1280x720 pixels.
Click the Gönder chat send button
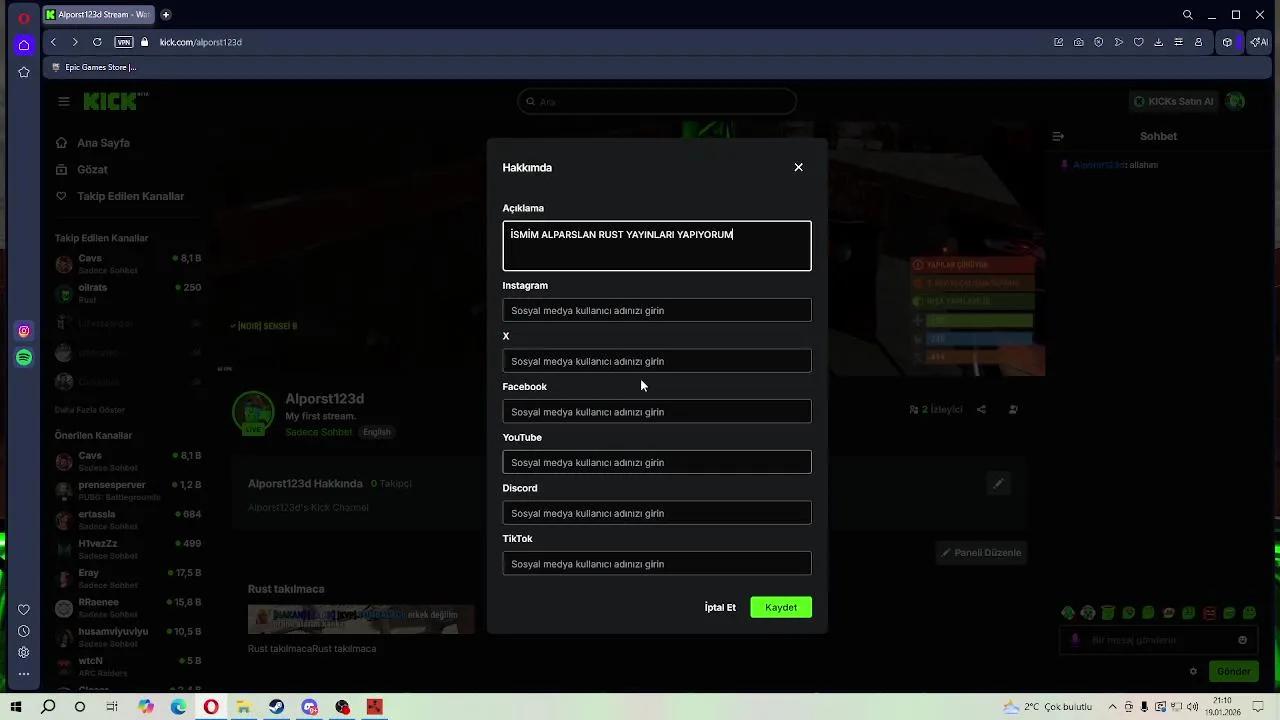coord(1232,671)
